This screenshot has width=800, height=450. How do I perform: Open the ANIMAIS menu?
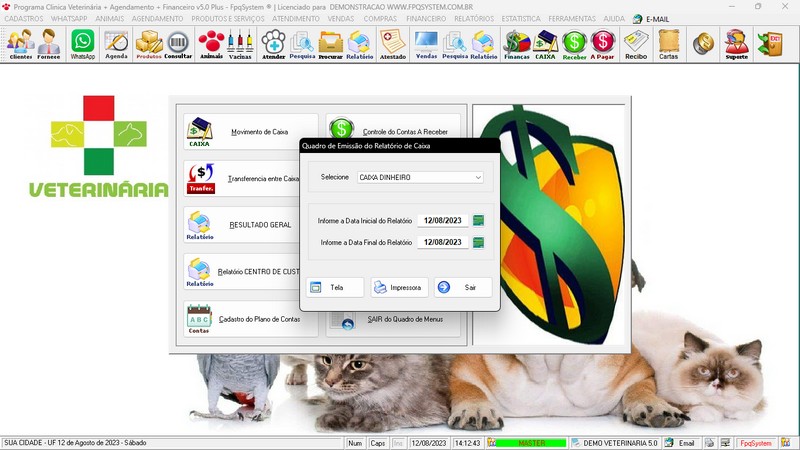110,19
